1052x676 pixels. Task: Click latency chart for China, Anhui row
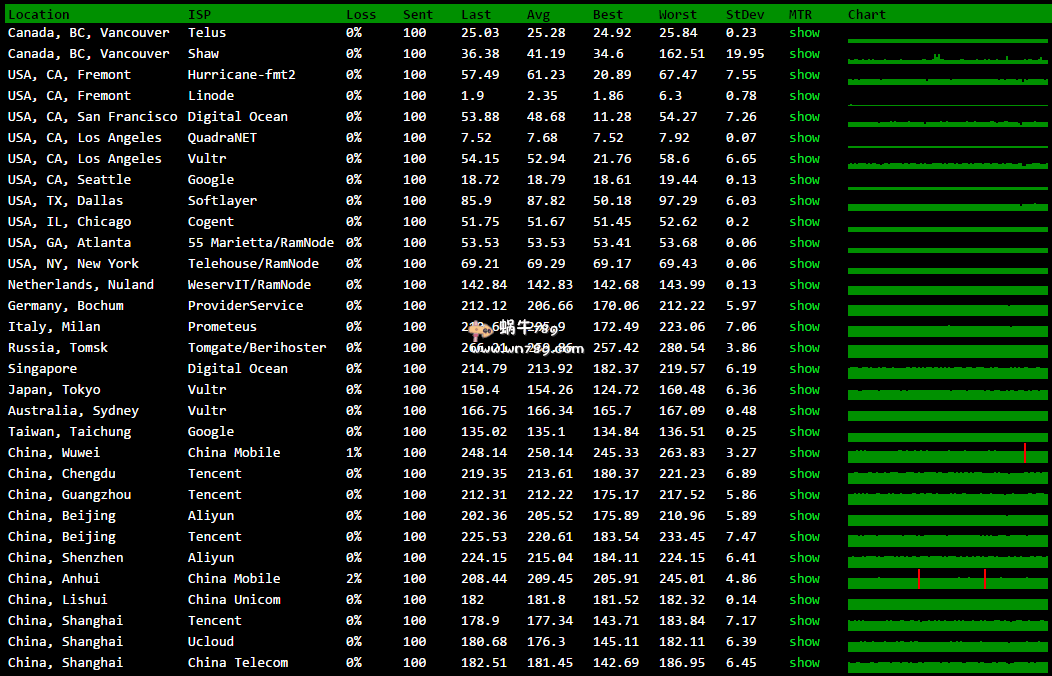click(x=947, y=580)
